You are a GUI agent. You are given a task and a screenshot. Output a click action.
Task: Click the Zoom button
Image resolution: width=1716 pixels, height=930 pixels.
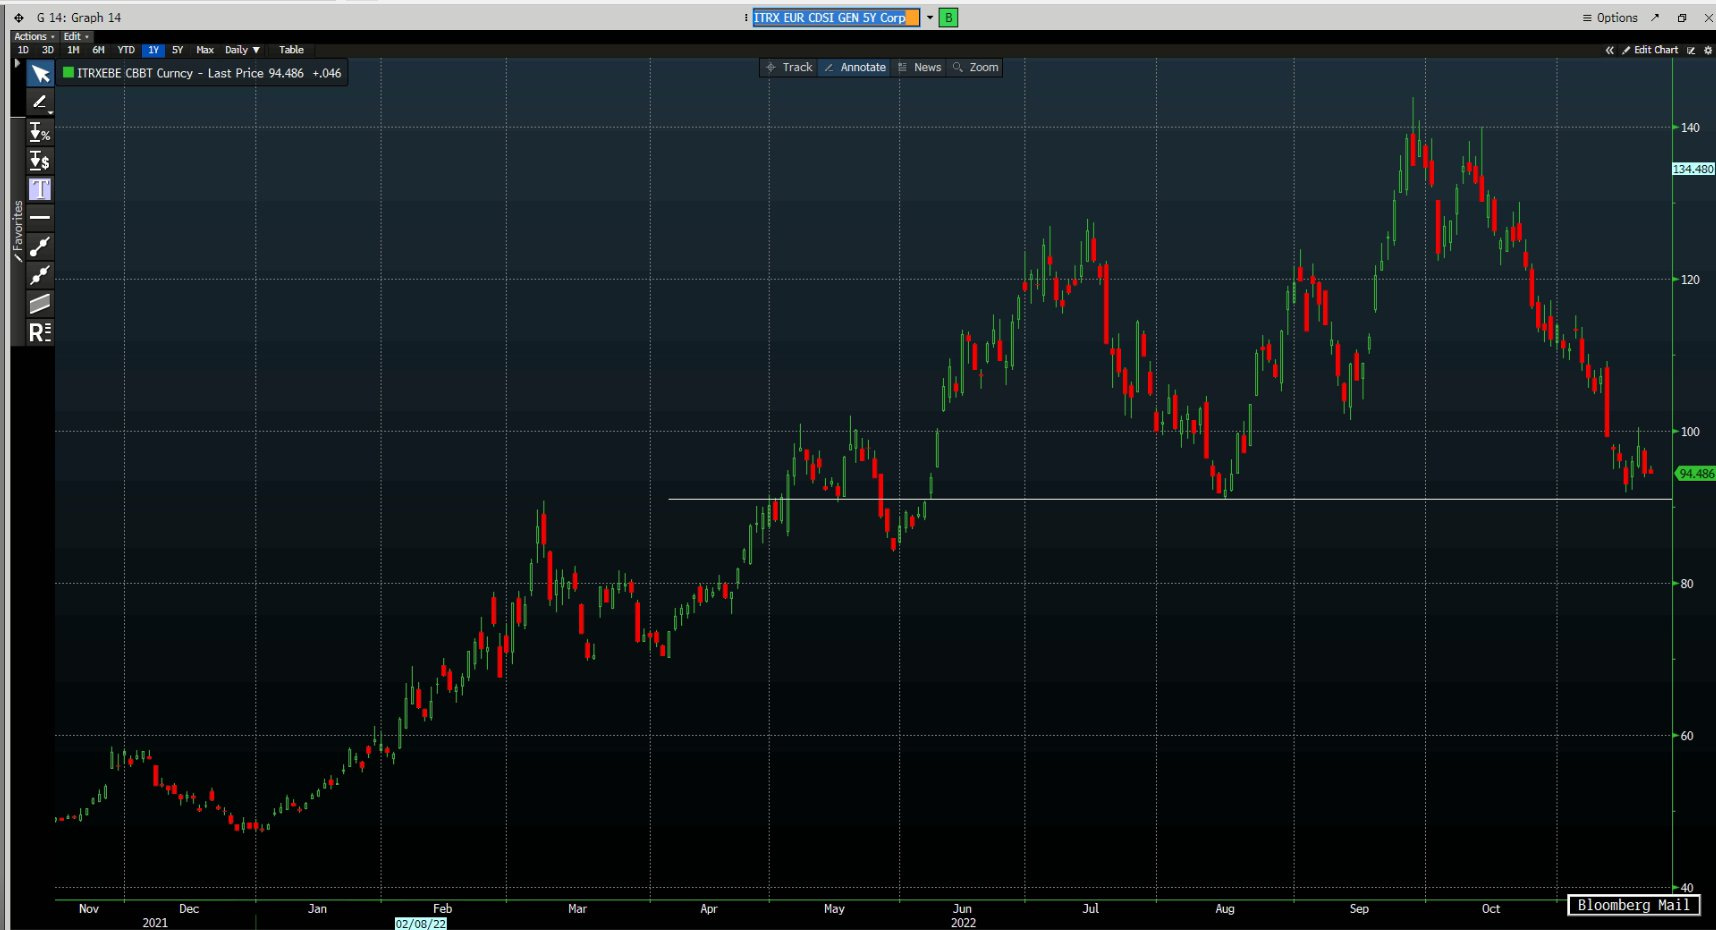click(976, 67)
